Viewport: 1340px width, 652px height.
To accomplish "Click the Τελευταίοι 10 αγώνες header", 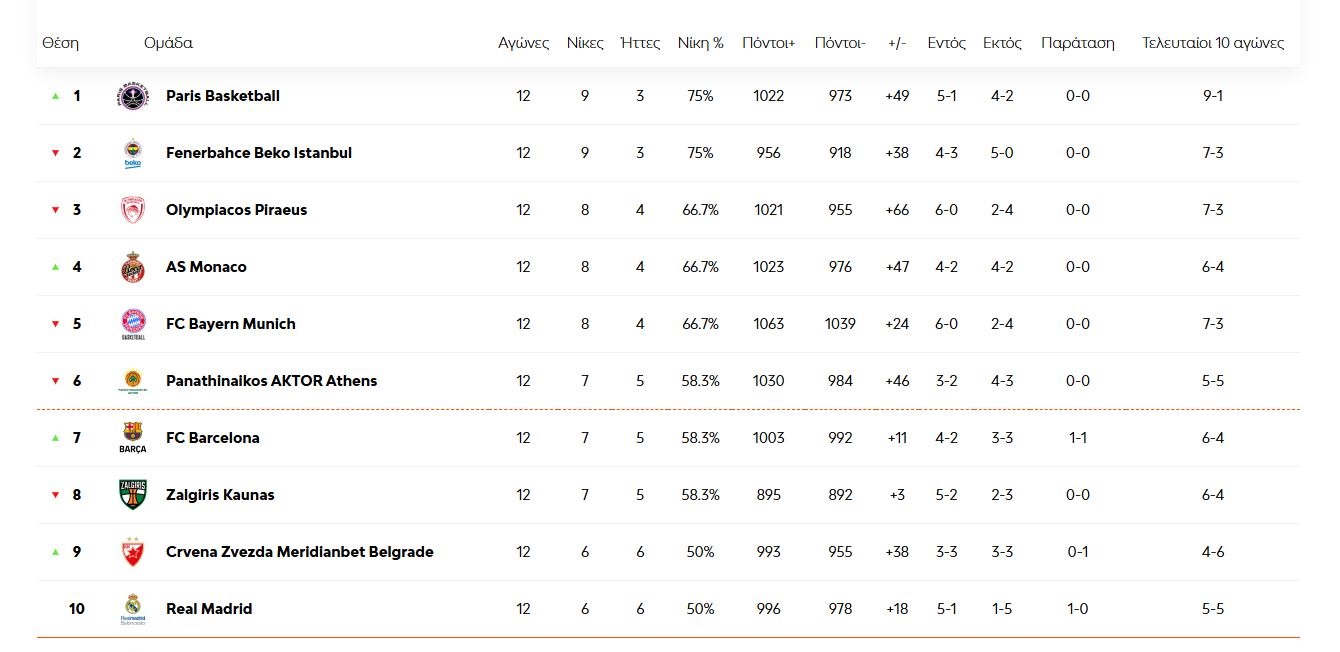I will coord(1213,43).
